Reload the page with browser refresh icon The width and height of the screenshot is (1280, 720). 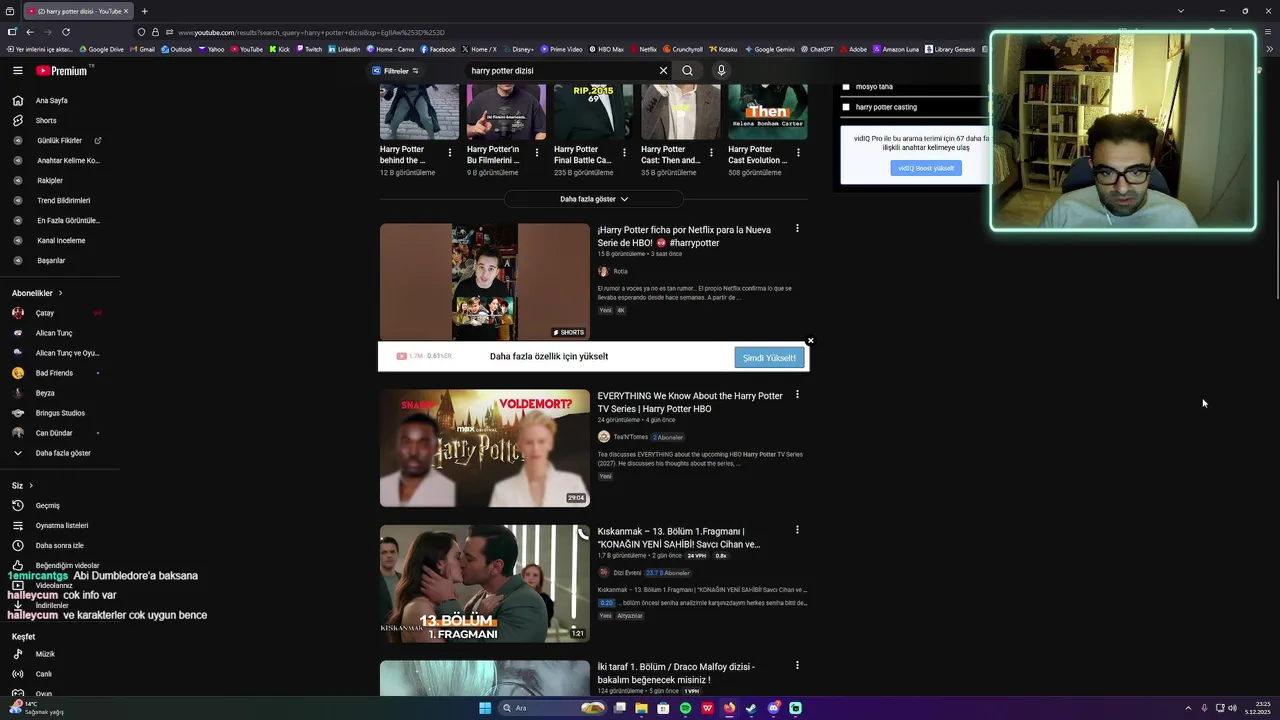pos(66,32)
